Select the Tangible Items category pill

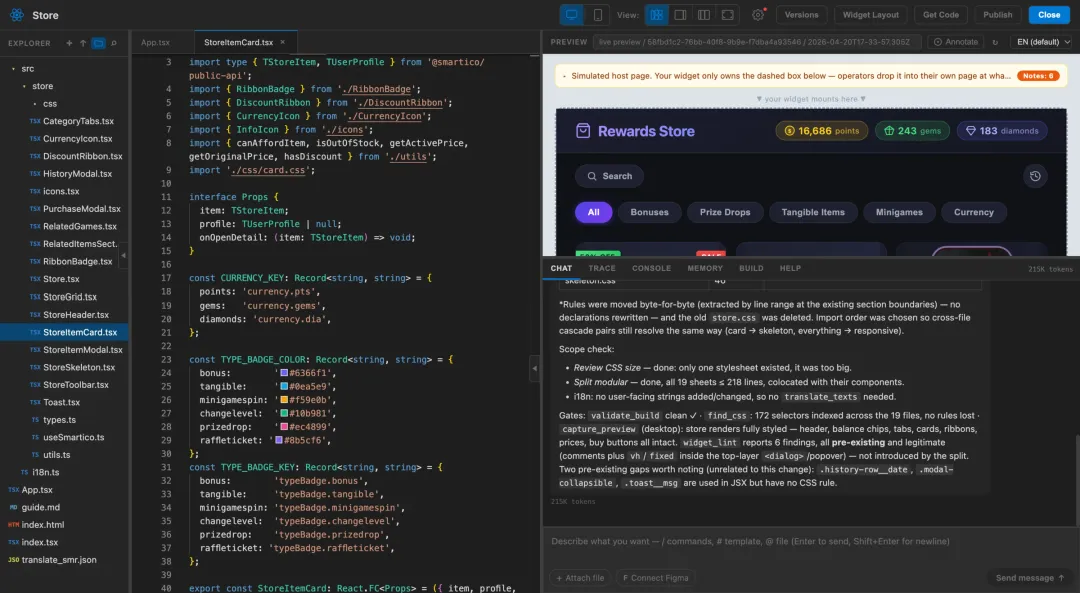click(813, 212)
